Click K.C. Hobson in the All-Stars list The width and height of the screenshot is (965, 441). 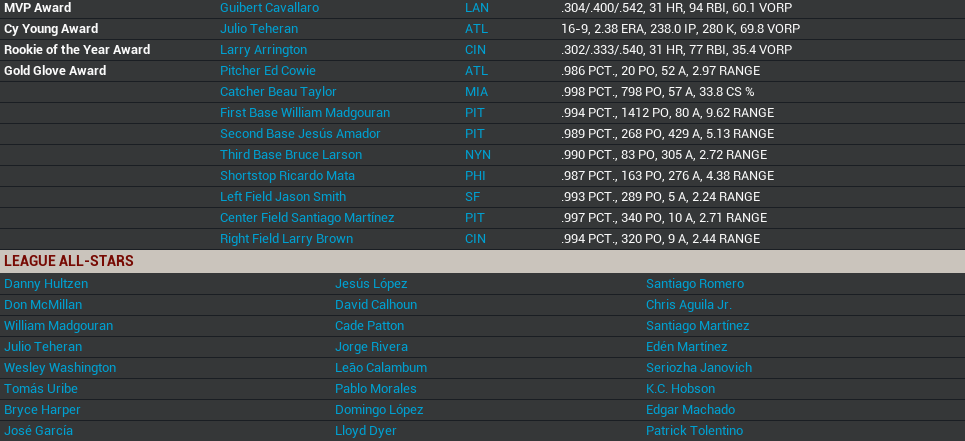click(680, 389)
